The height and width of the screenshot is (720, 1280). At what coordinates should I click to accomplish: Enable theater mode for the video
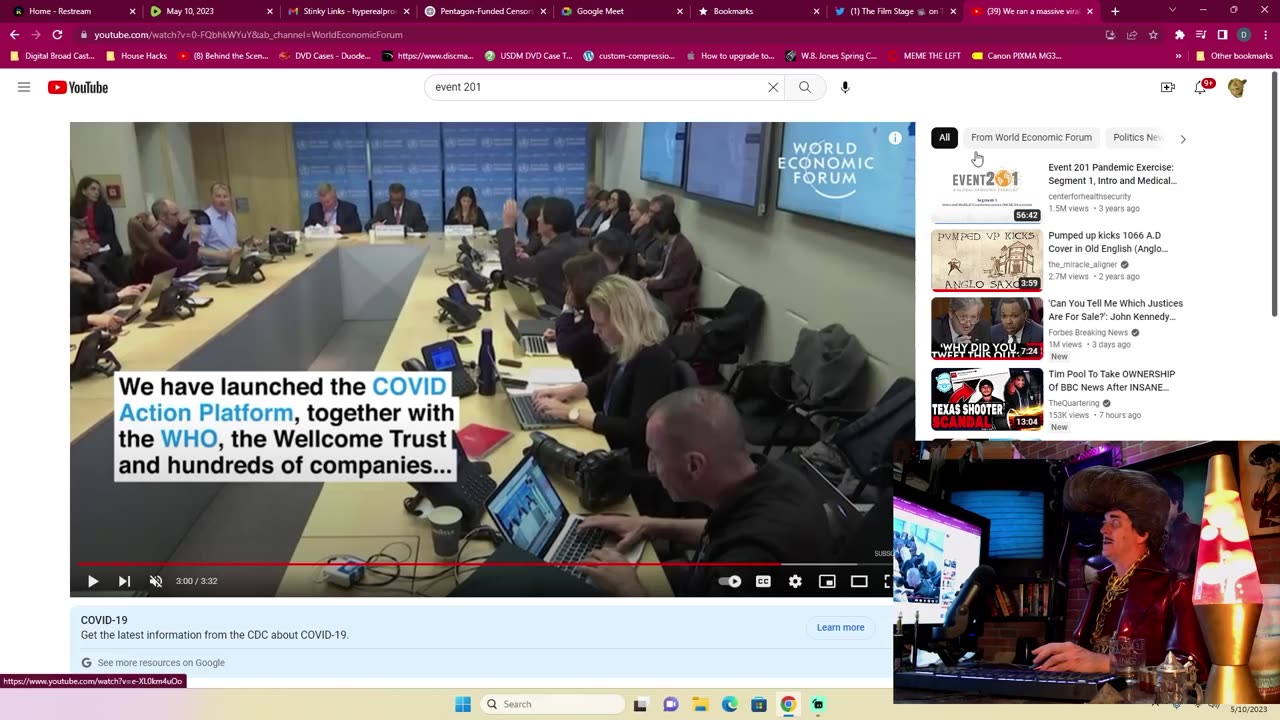[859, 581]
